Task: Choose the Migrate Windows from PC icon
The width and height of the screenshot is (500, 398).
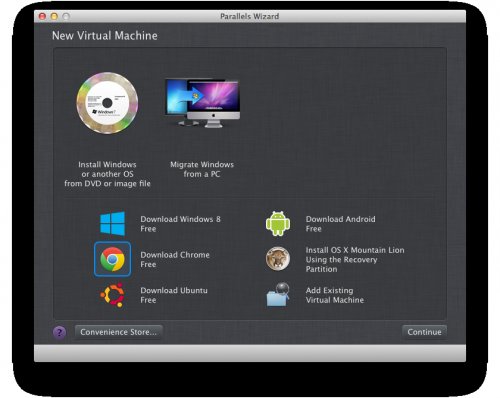Action: pyautogui.click(x=202, y=103)
